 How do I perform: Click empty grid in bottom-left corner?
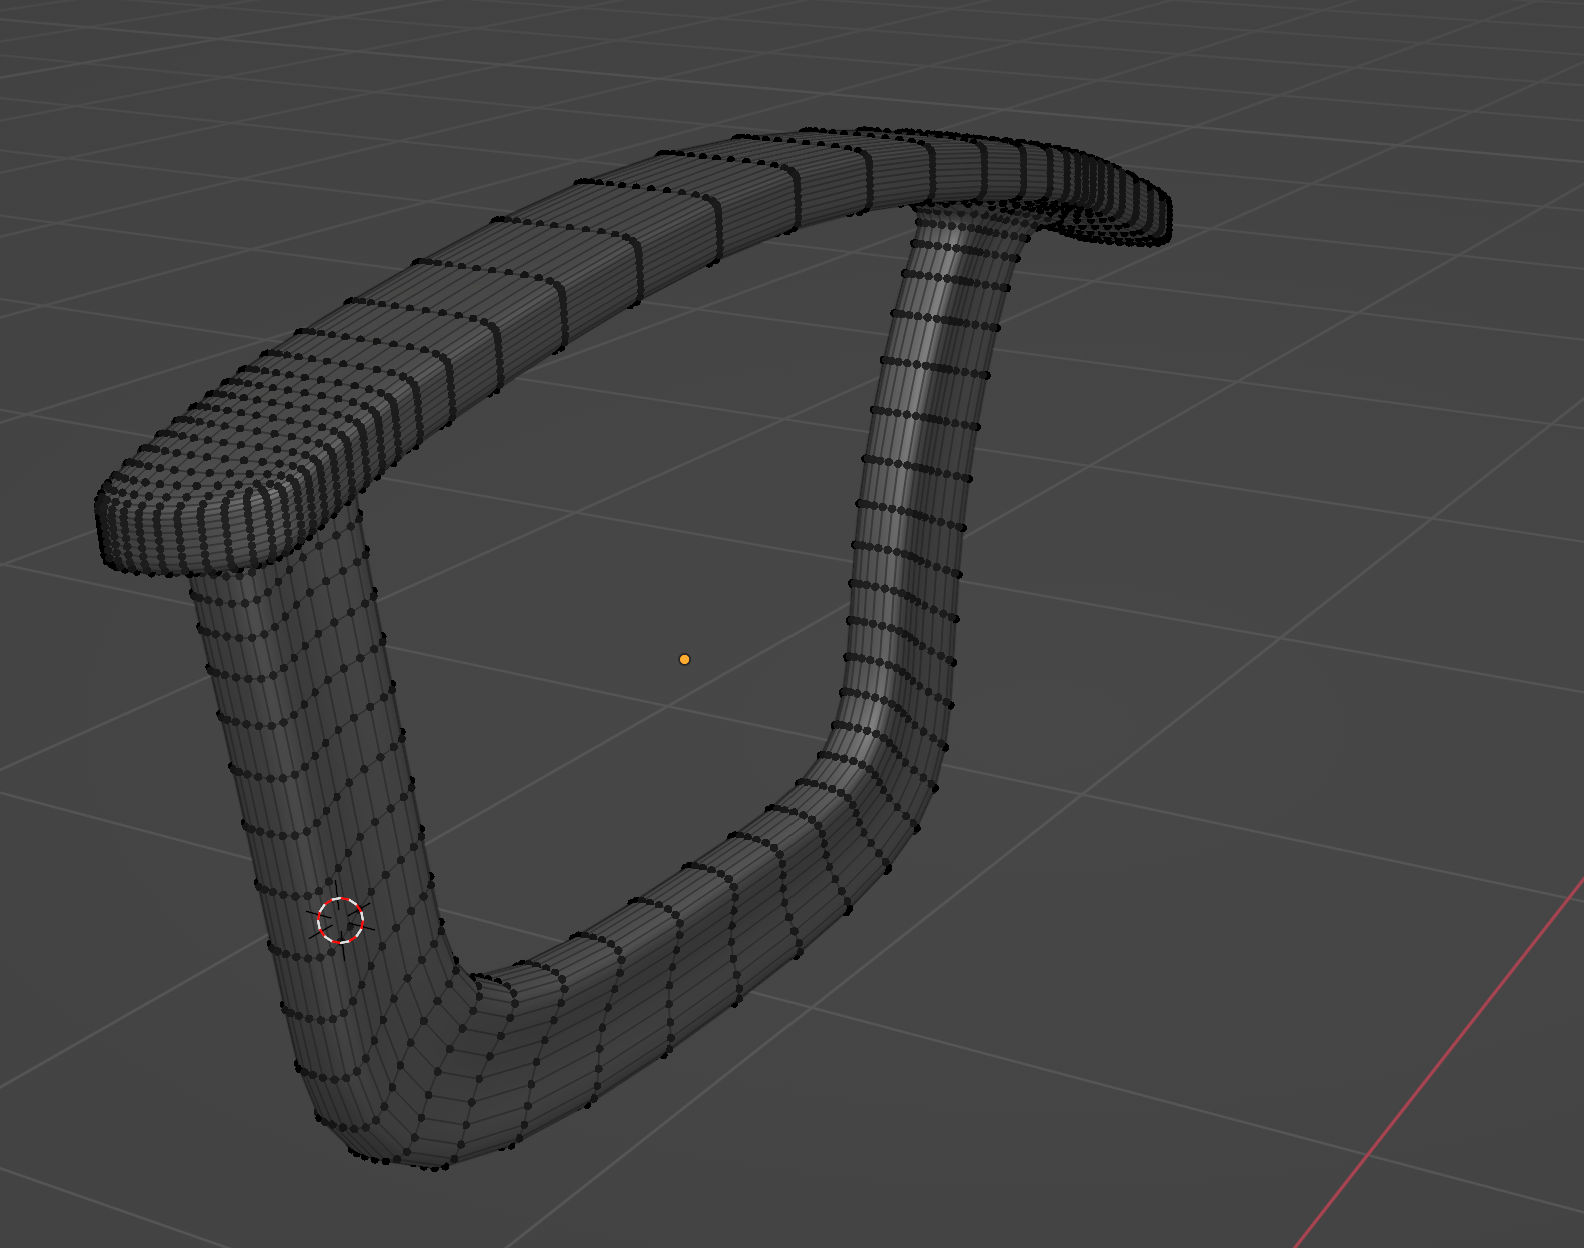pyautogui.click(x=100, y=1180)
